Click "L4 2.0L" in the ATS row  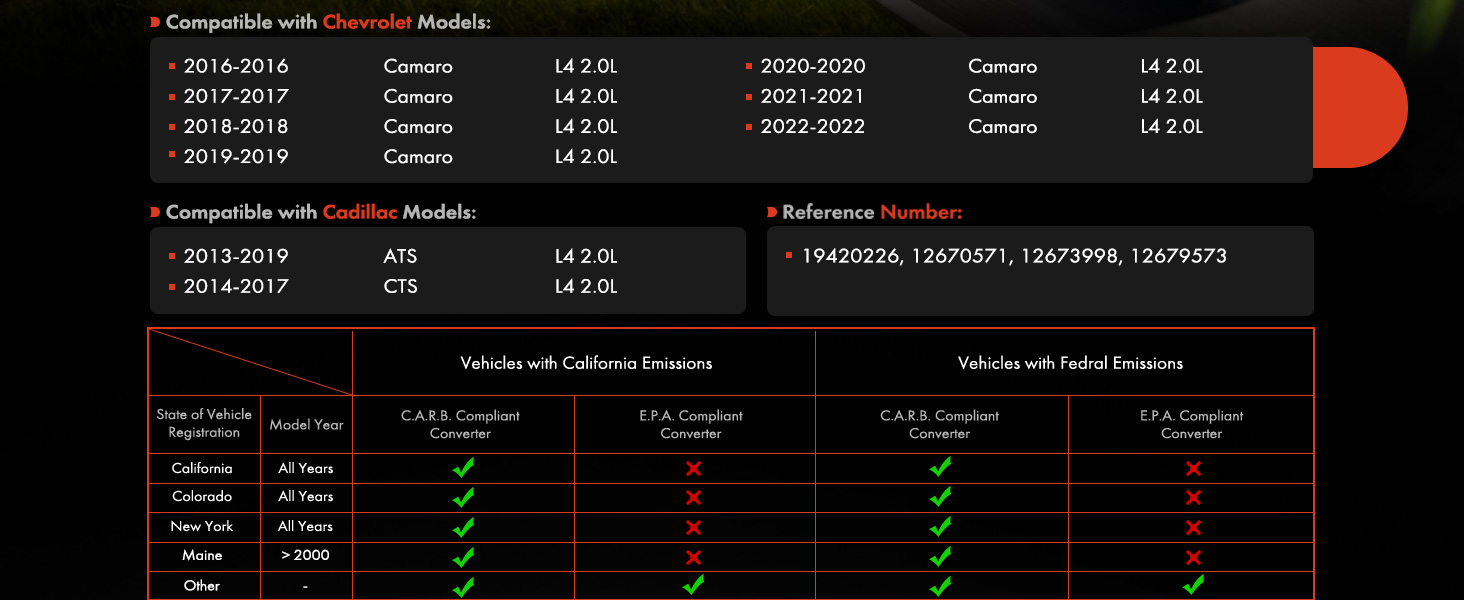586,256
